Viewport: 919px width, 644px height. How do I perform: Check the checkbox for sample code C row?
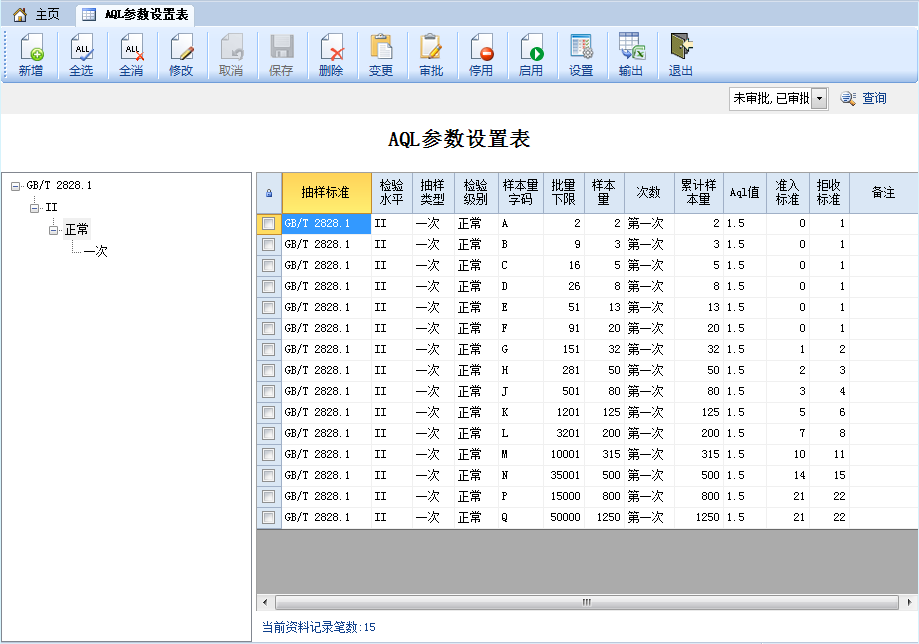click(x=268, y=265)
